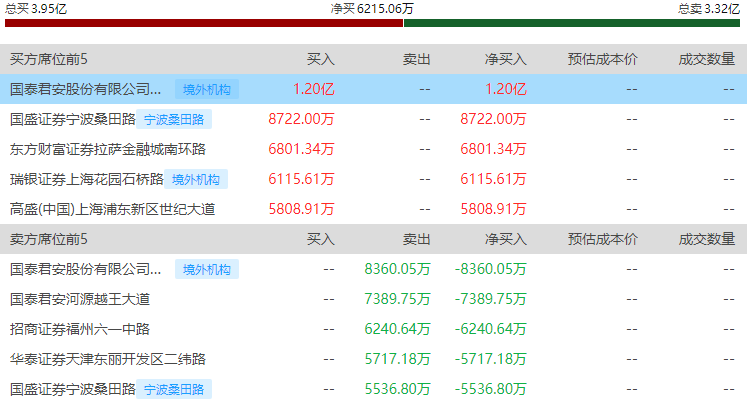The image size is (747, 405).
Task: Open 高盛(中国)上海浦东新区世纪大道 seat
Action: coord(112,209)
